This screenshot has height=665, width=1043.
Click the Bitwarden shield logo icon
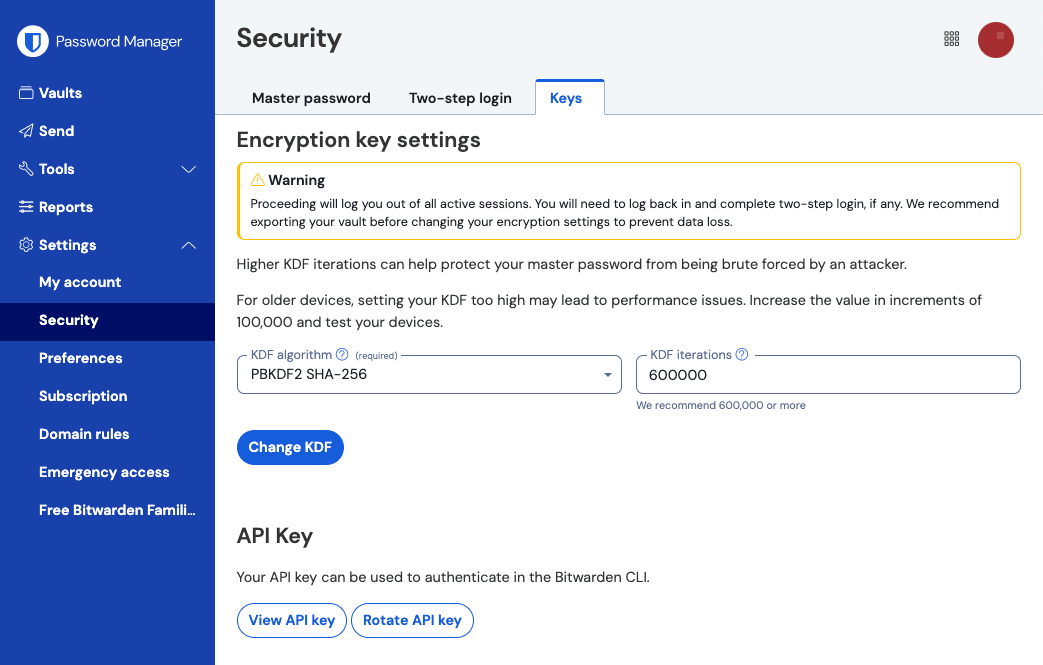[34, 41]
